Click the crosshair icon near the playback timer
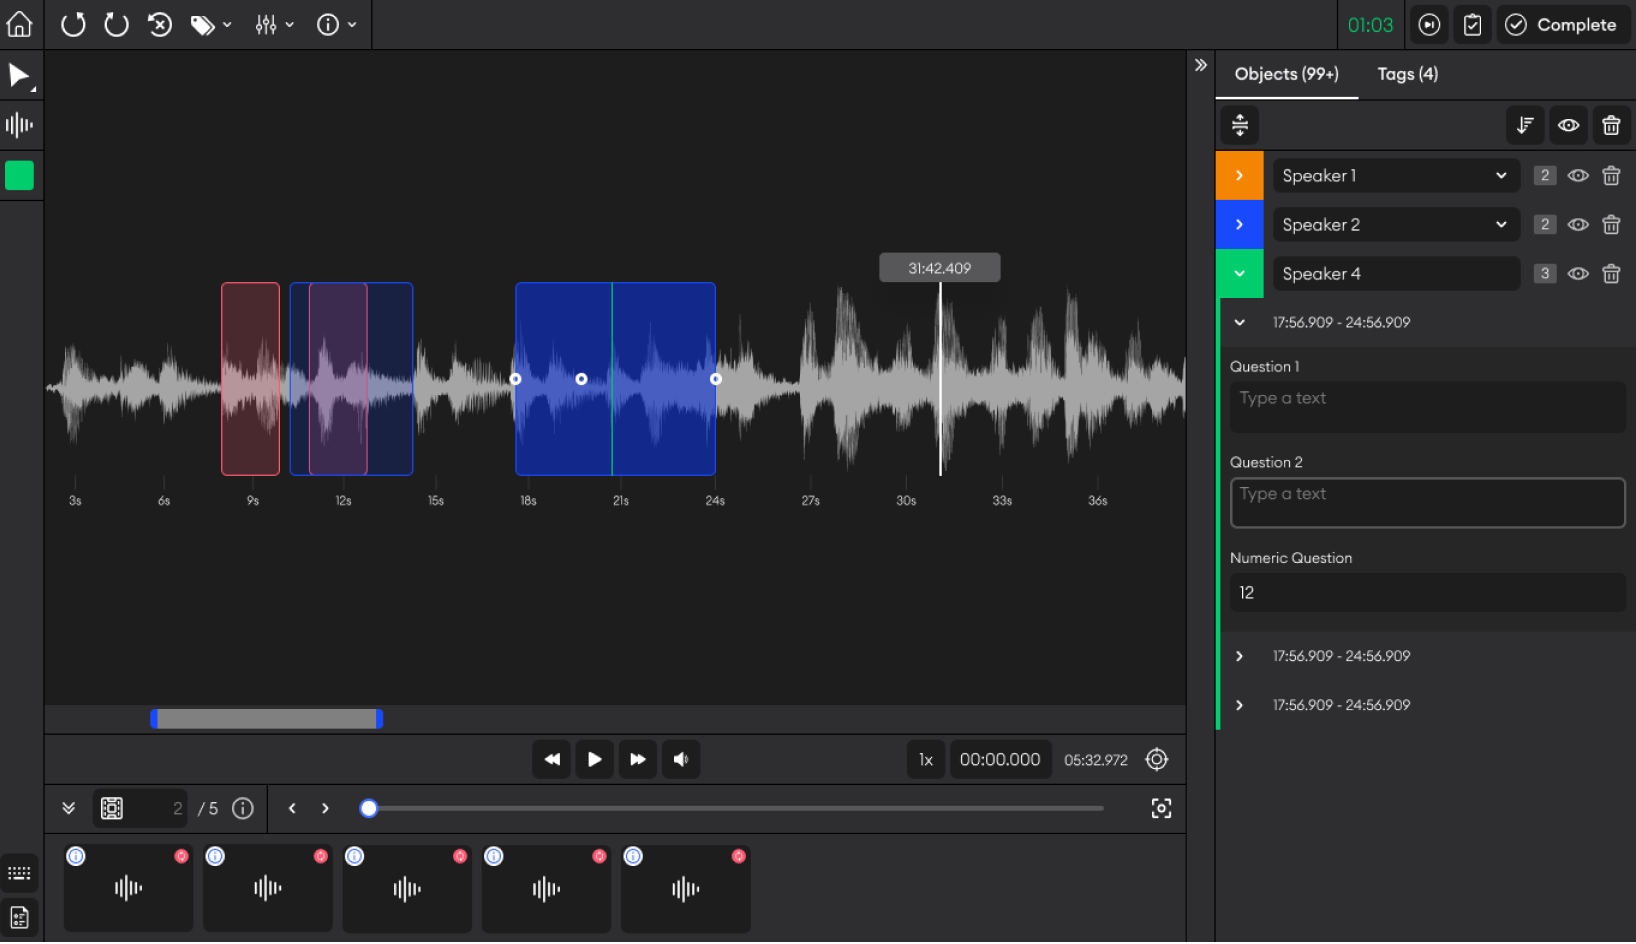 point(1157,759)
